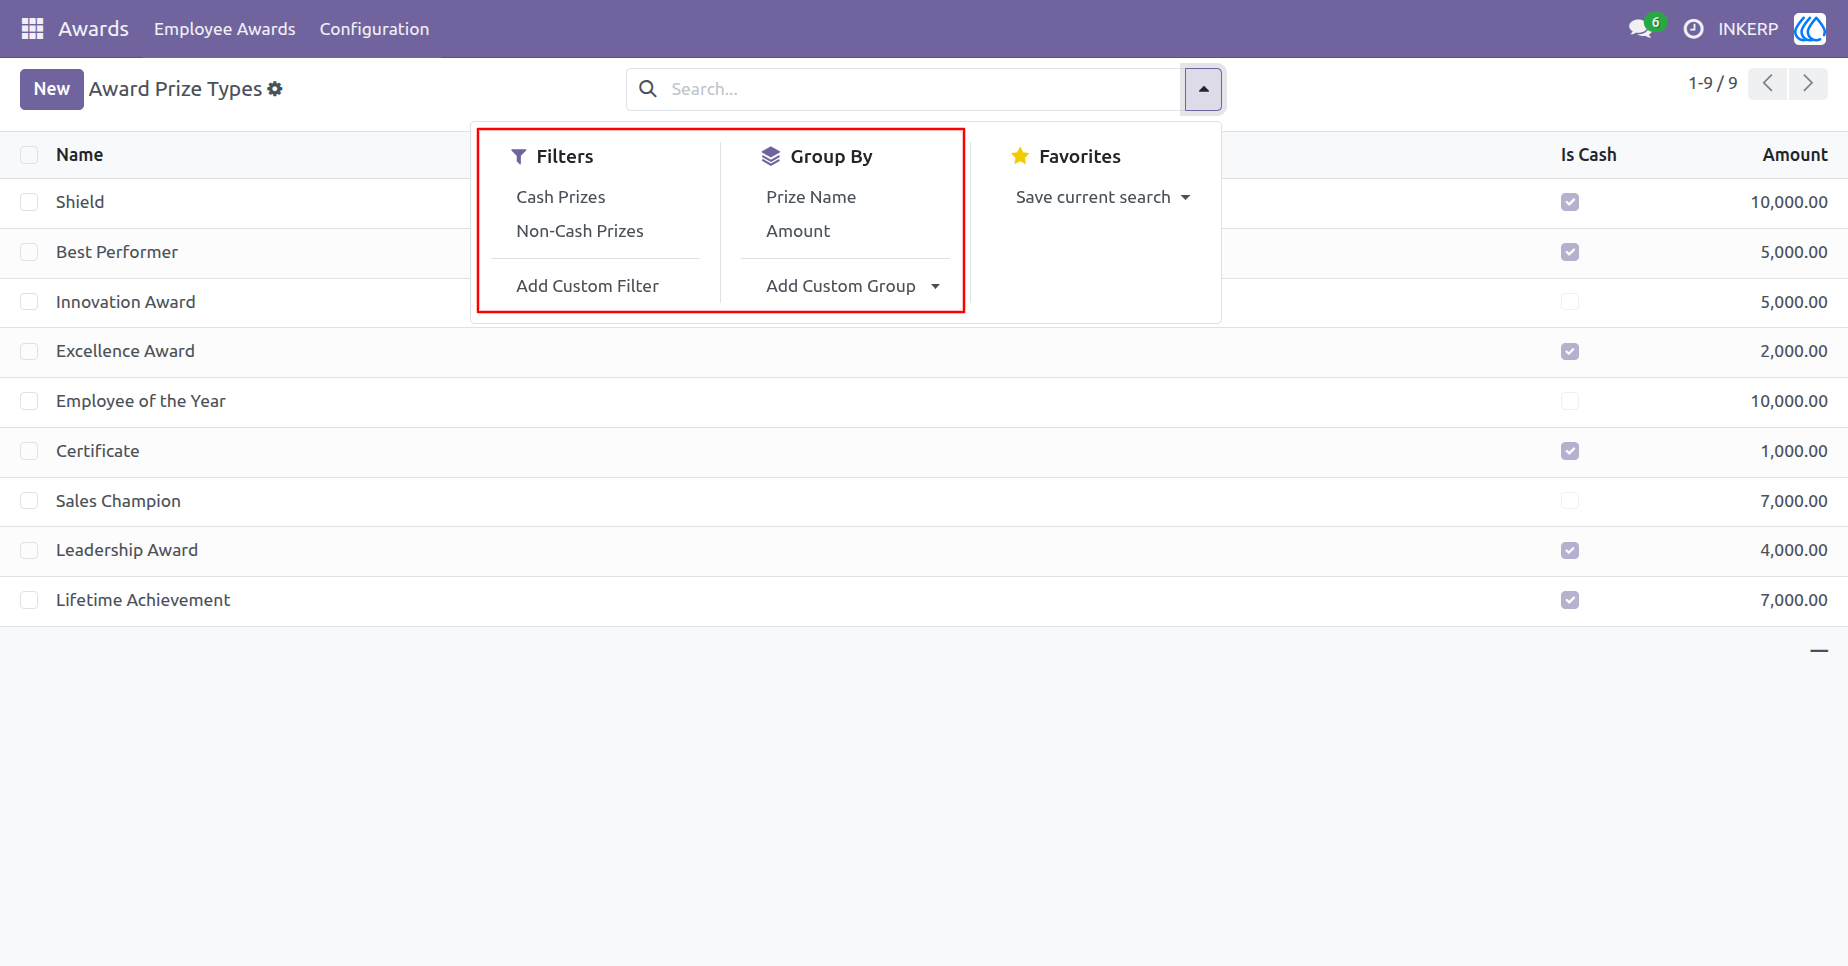Screen dimensions: 1848x966
Task: Apply the Cash Prizes filter
Action: click(560, 197)
